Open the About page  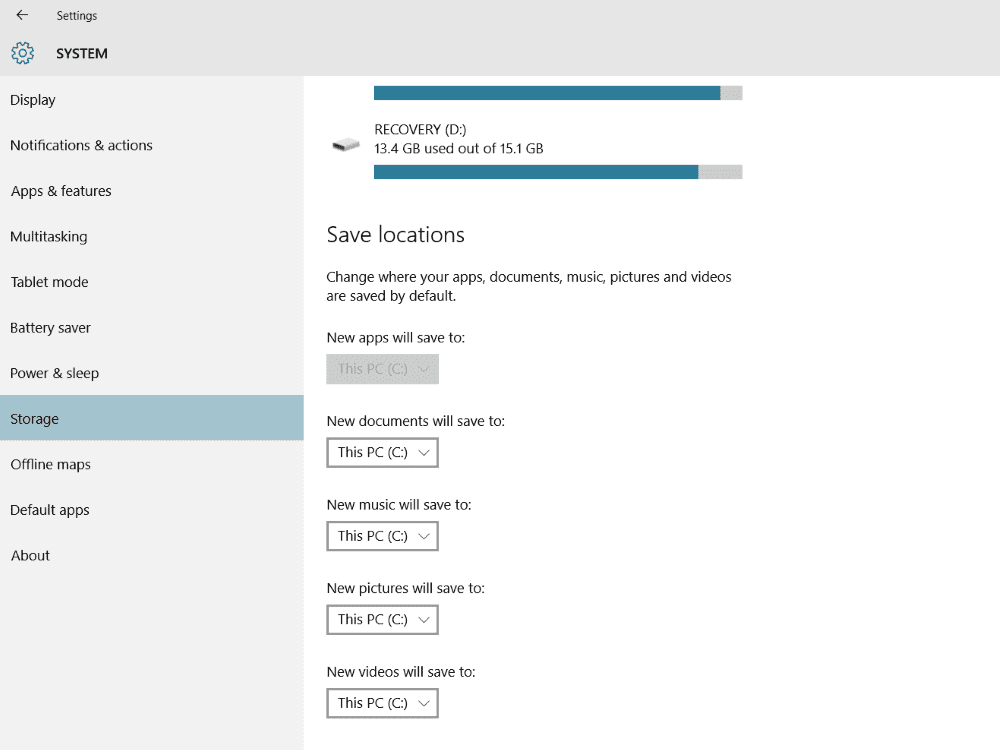click(x=152, y=555)
